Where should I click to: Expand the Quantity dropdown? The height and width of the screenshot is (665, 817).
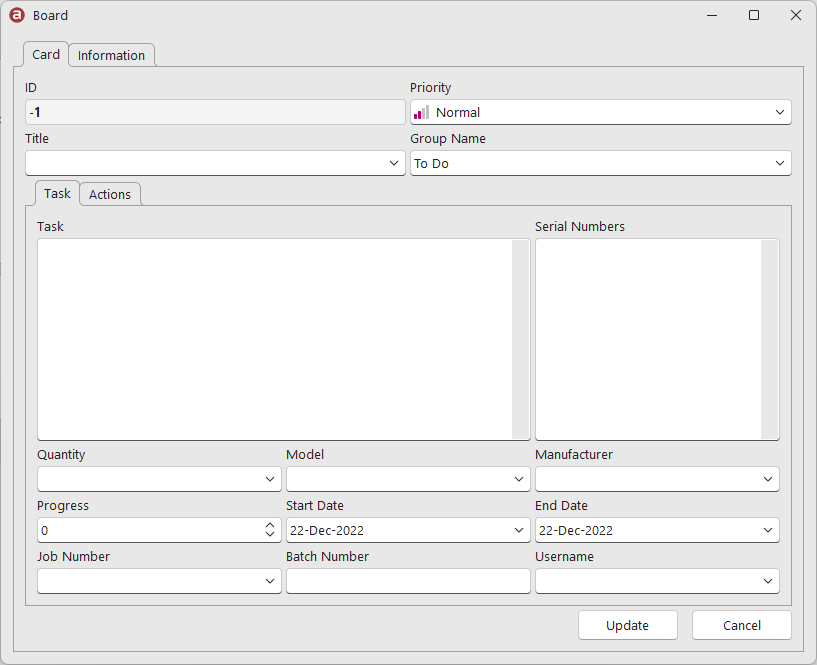click(270, 479)
